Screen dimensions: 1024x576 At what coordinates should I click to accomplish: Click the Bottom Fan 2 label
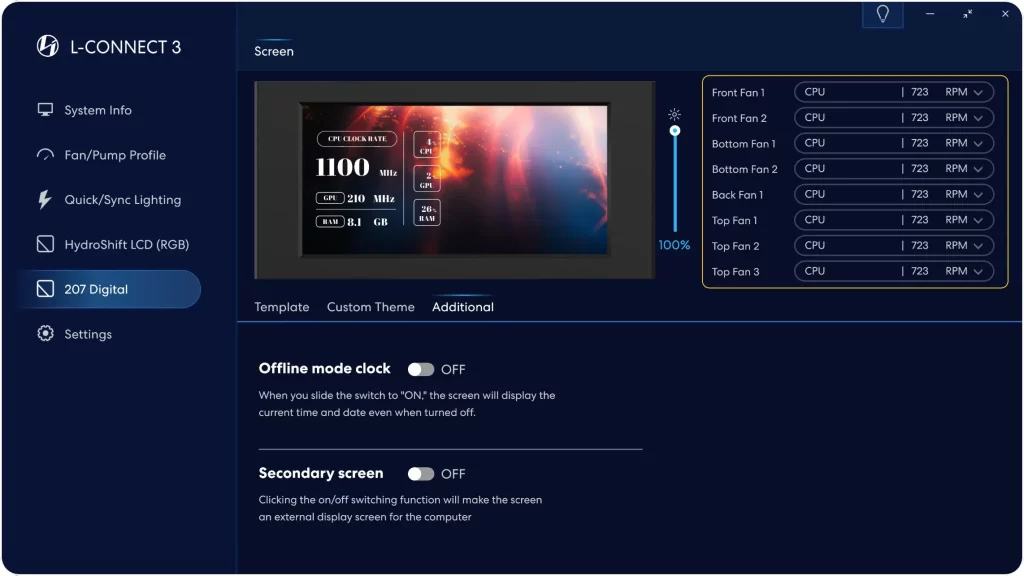(744, 169)
